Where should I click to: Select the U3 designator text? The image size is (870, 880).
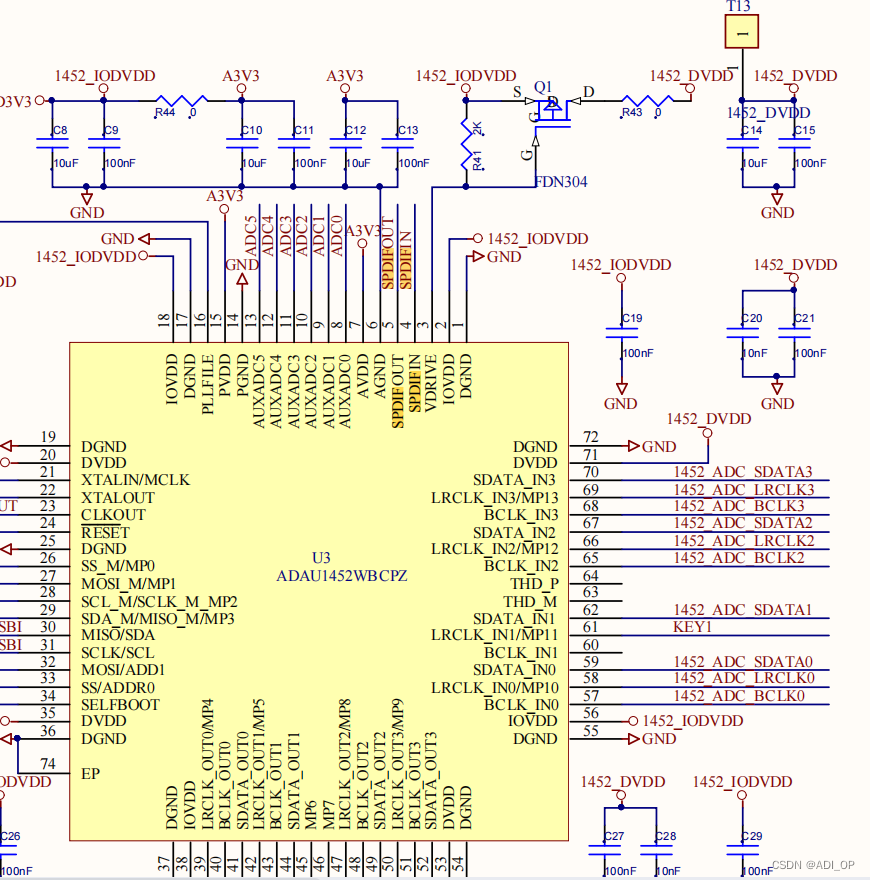tap(321, 558)
